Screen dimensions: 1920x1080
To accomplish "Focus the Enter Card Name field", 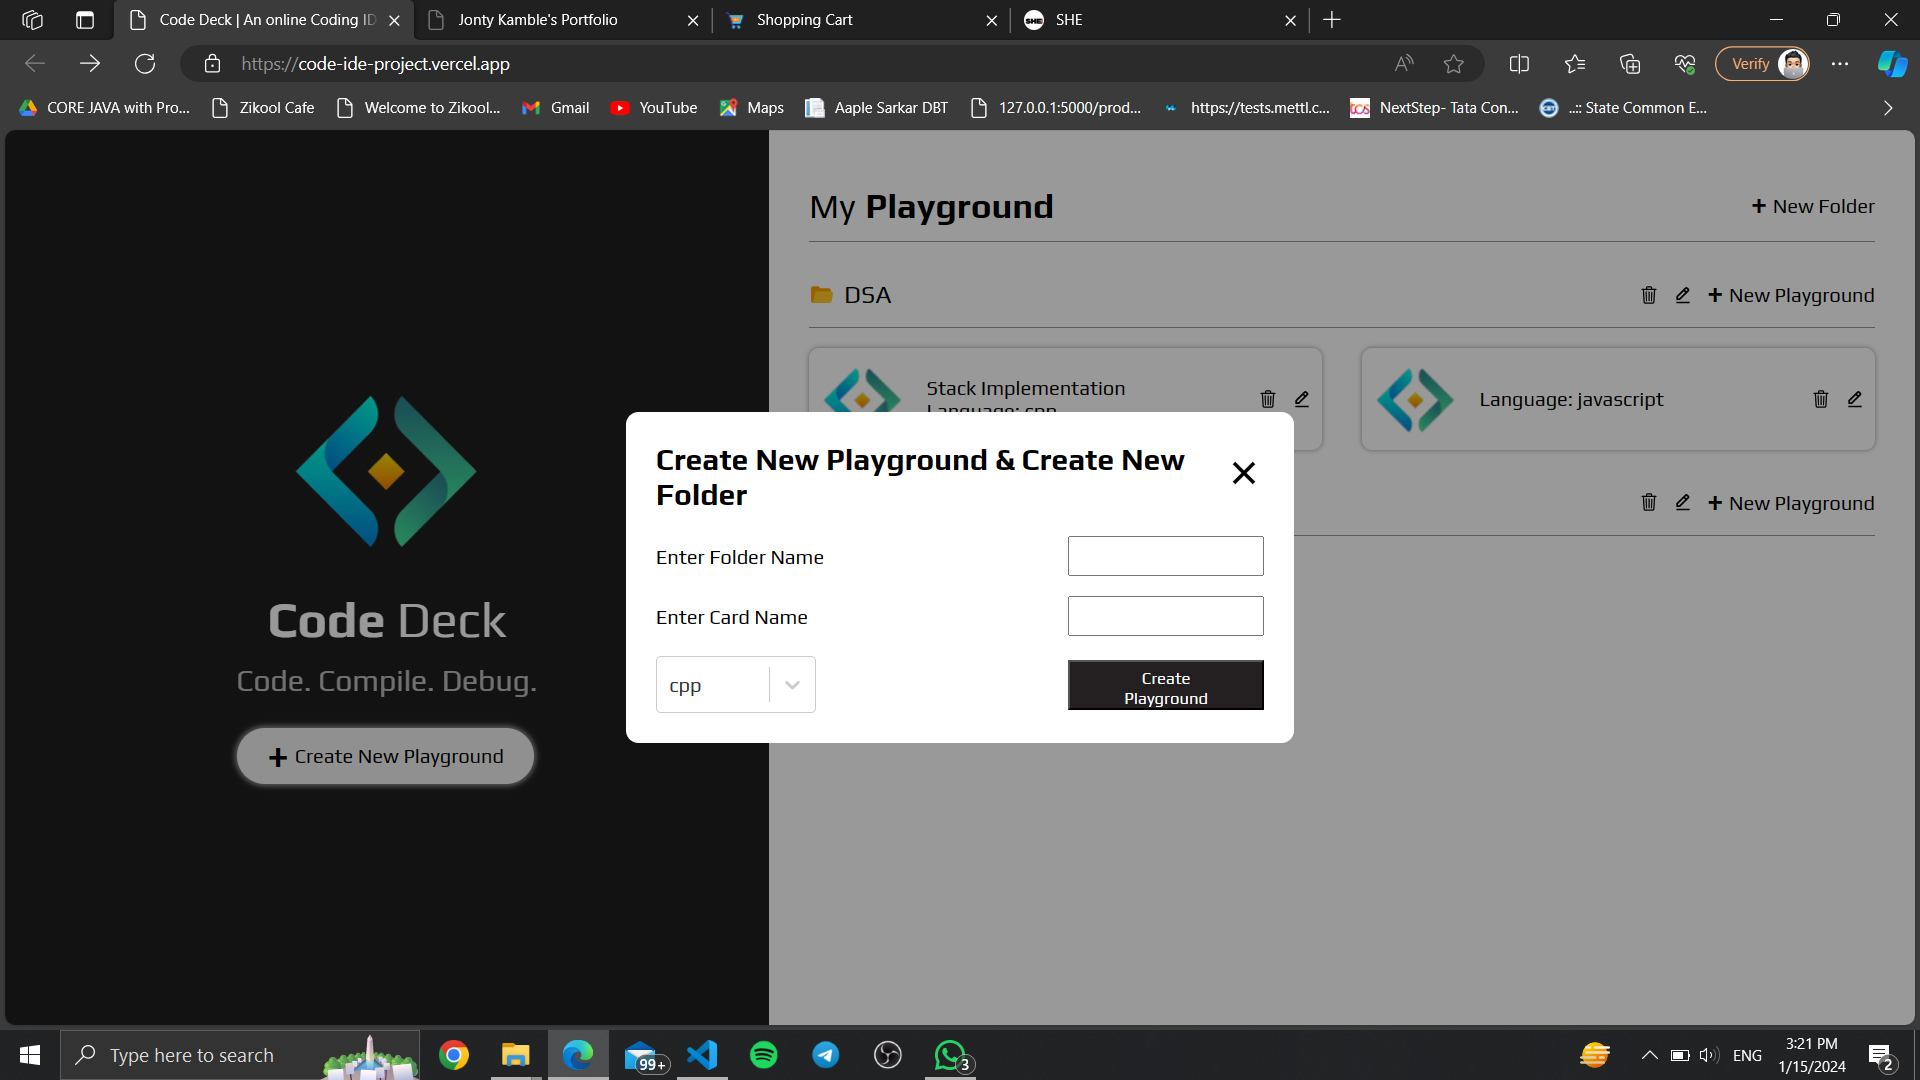I will click(1165, 616).
